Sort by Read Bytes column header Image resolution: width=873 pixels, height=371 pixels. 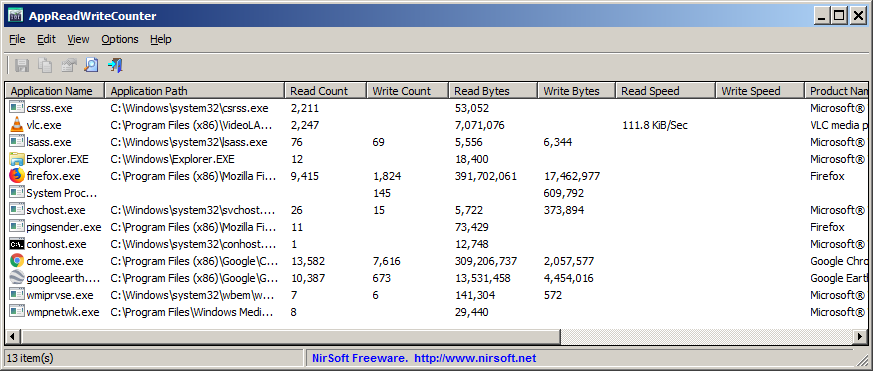[x=493, y=91]
